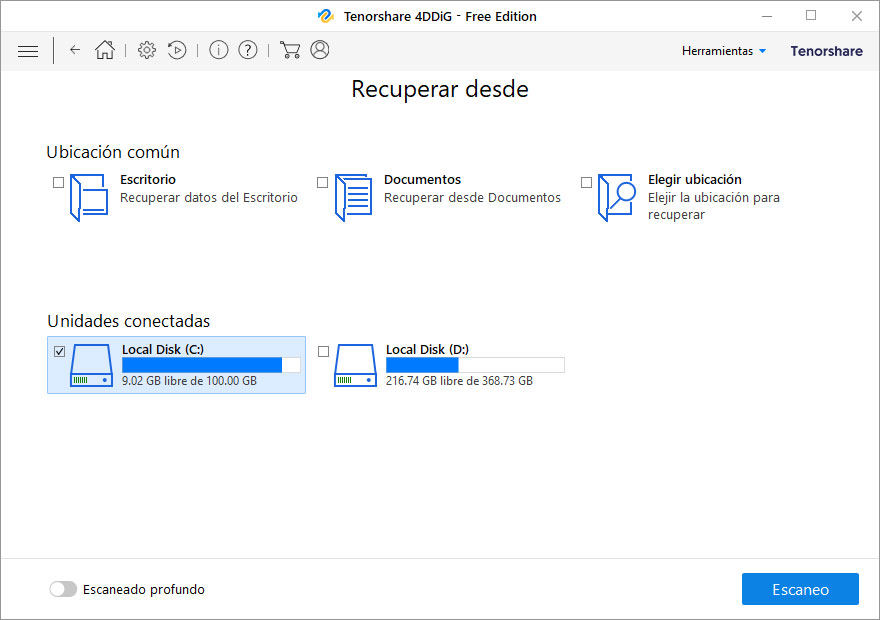This screenshot has width=880, height=620.
Task: Click the 'Local Disk (D:)' label
Action: pyautogui.click(x=427, y=350)
